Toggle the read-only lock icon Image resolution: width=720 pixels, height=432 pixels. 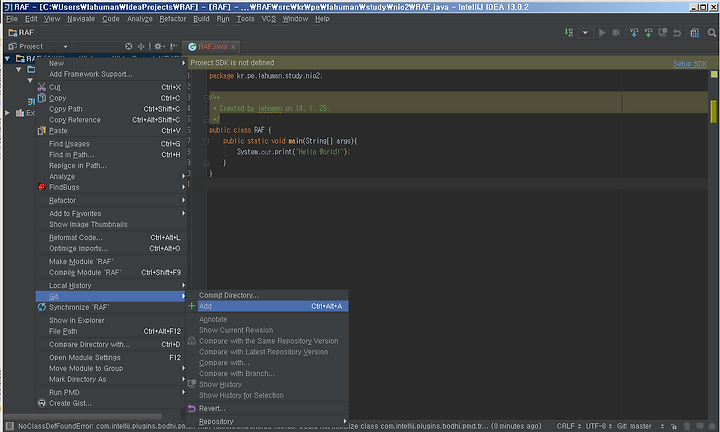(674, 426)
